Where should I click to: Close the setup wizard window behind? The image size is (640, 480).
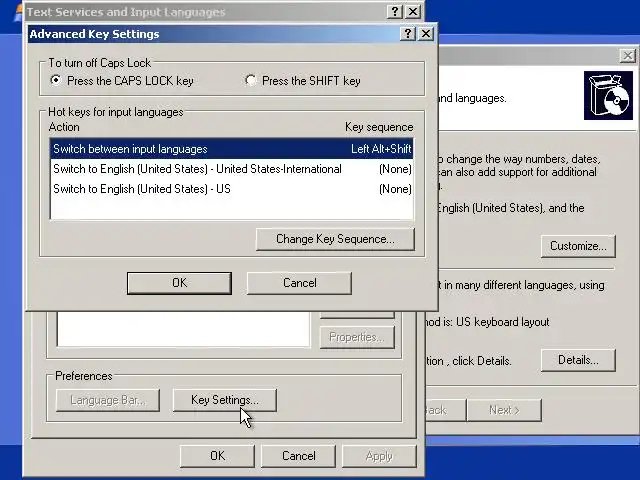[628, 56]
